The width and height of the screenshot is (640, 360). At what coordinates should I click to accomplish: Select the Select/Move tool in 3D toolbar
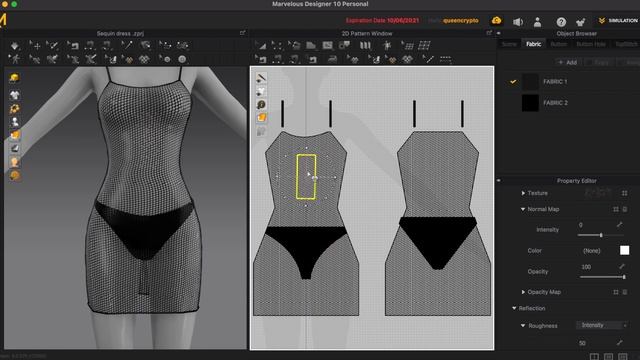coord(35,45)
